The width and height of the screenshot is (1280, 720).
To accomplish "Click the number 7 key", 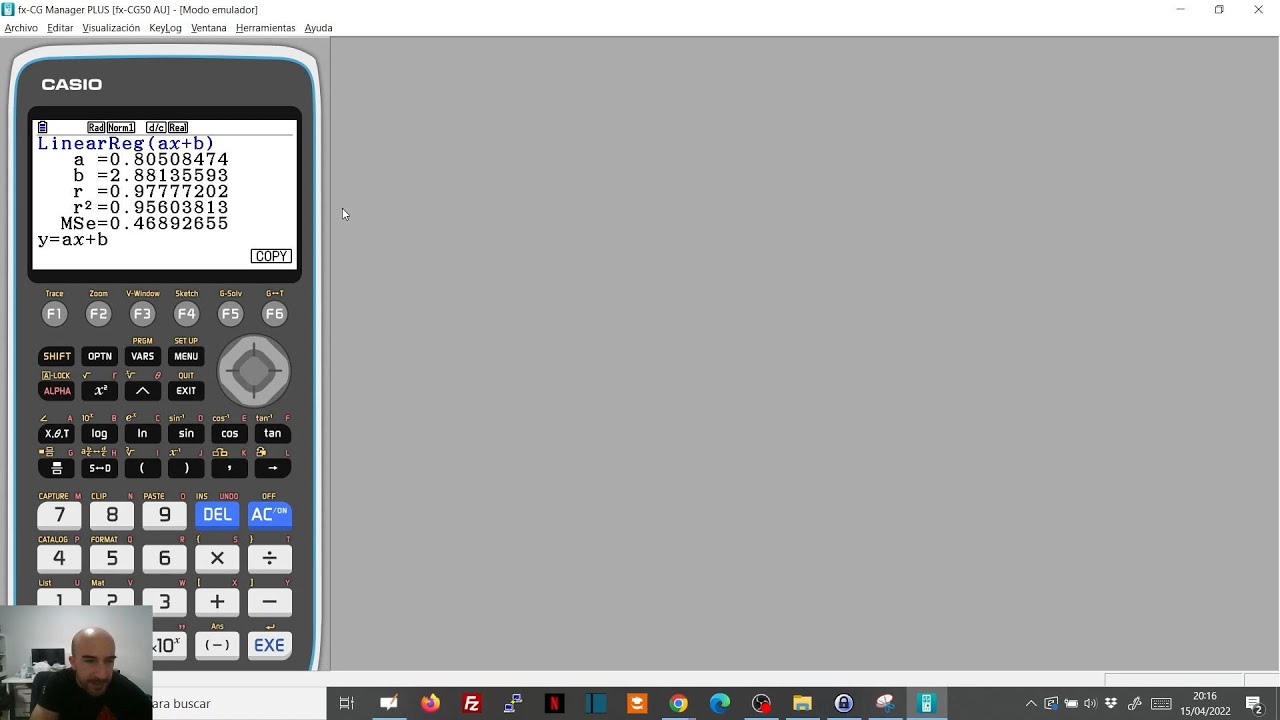I will coord(59,515).
